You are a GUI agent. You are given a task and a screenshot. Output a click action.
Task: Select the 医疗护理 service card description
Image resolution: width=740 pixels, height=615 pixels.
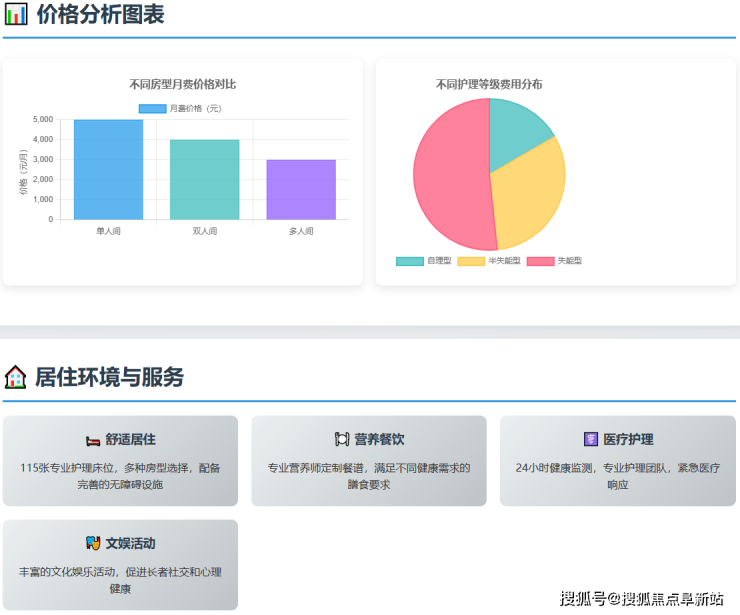point(617,475)
